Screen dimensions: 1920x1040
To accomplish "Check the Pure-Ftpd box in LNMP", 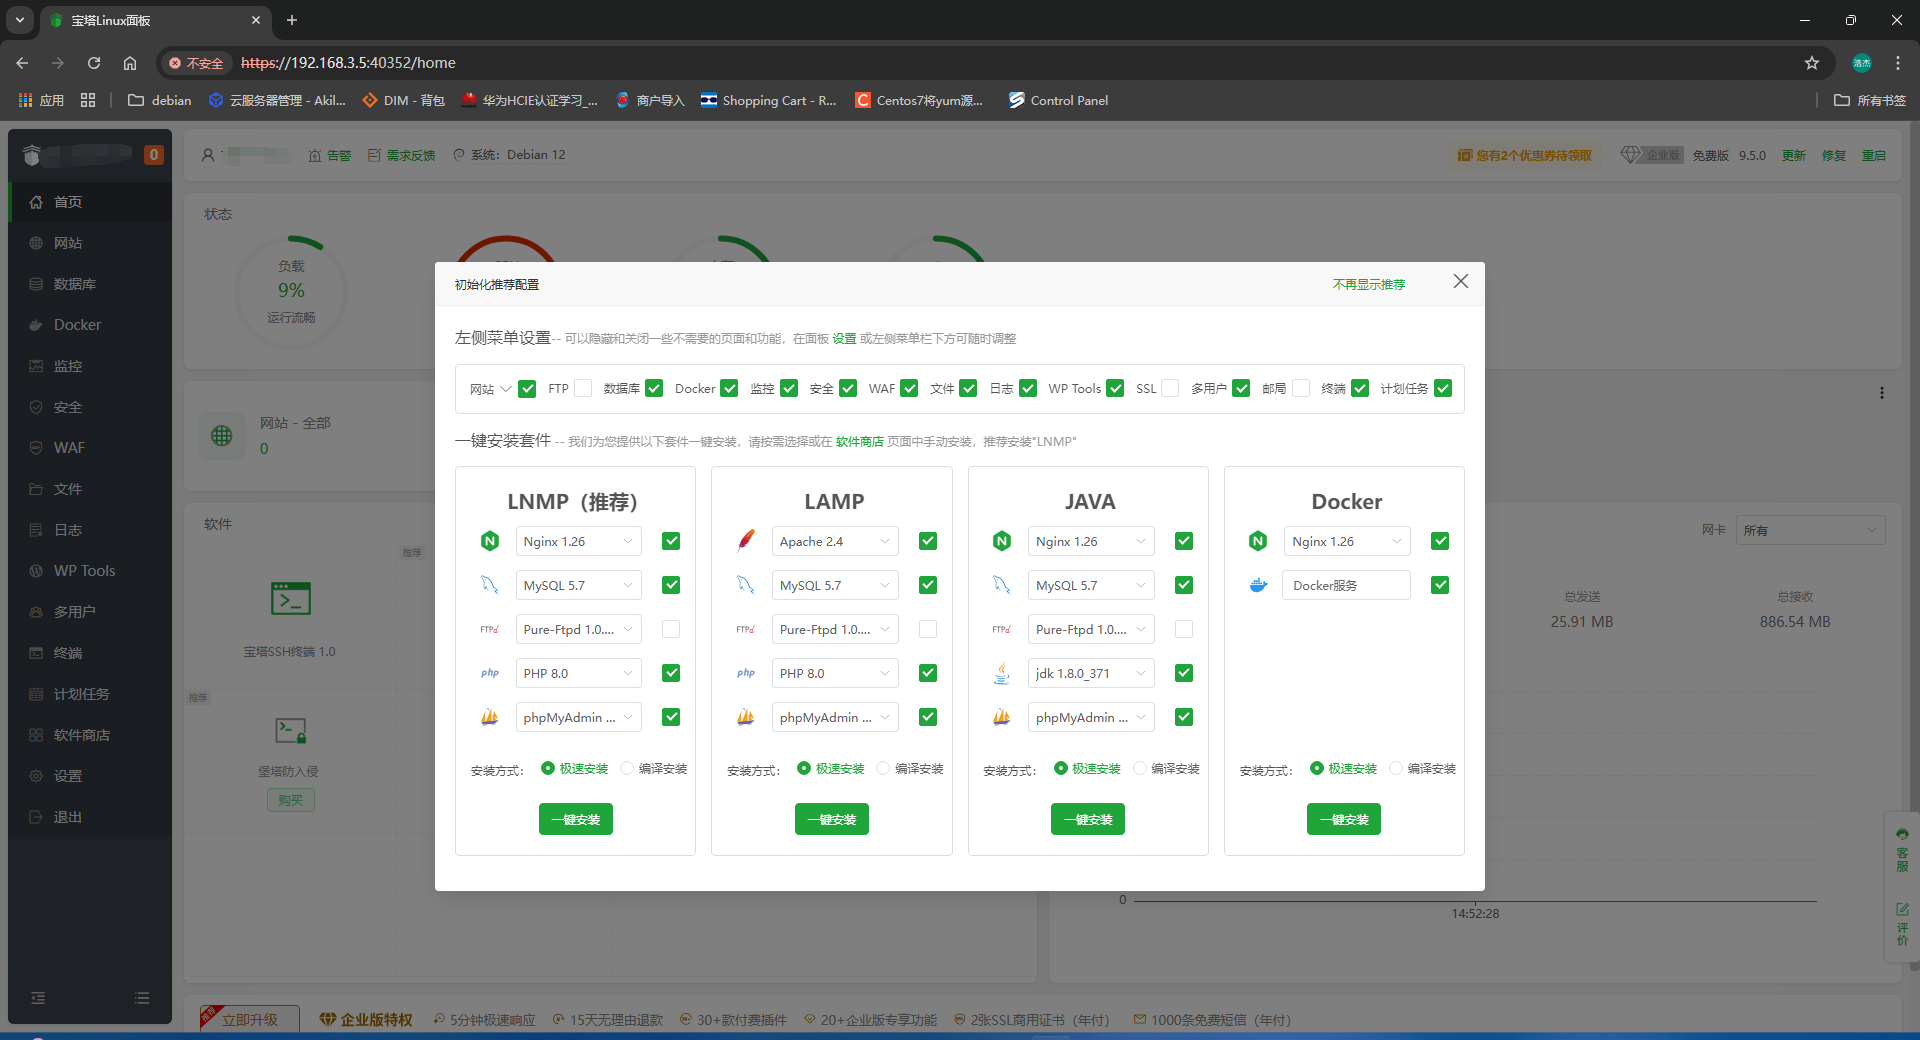I will tap(671, 629).
